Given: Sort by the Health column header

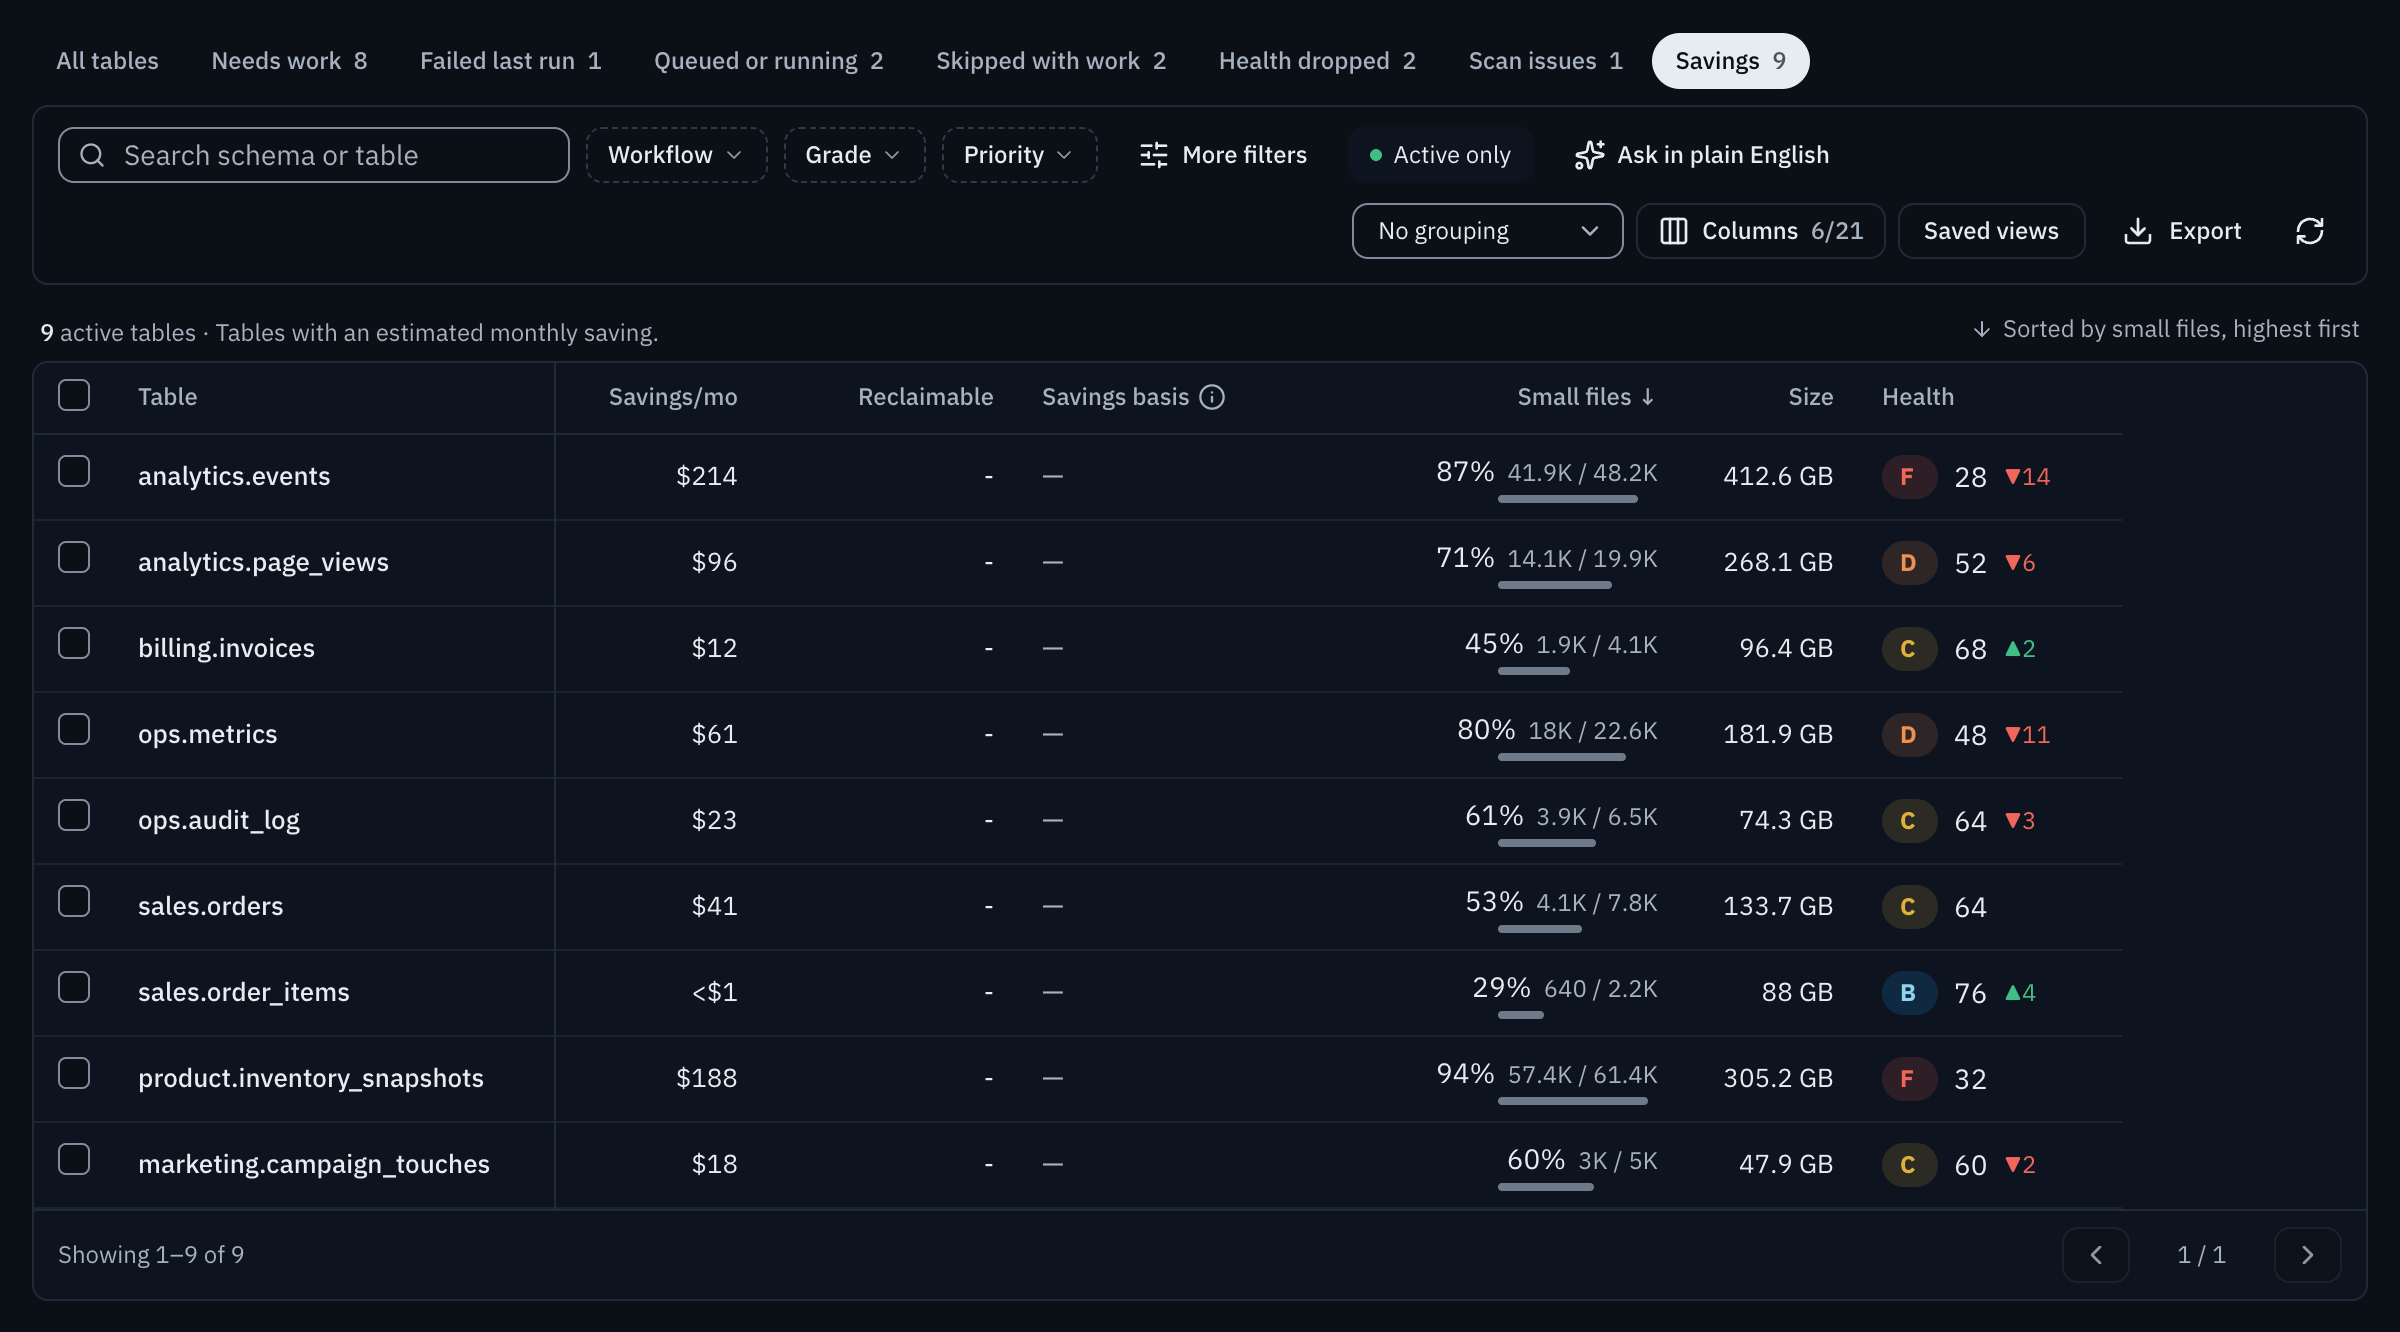Looking at the screenshot, I should [1917, 397].
